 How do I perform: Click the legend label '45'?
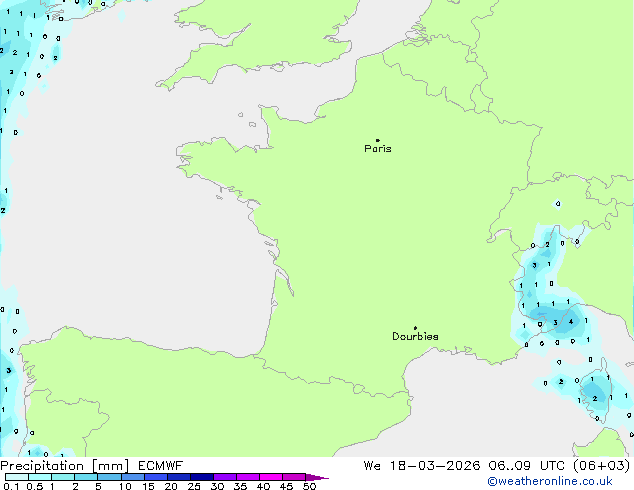286,486
